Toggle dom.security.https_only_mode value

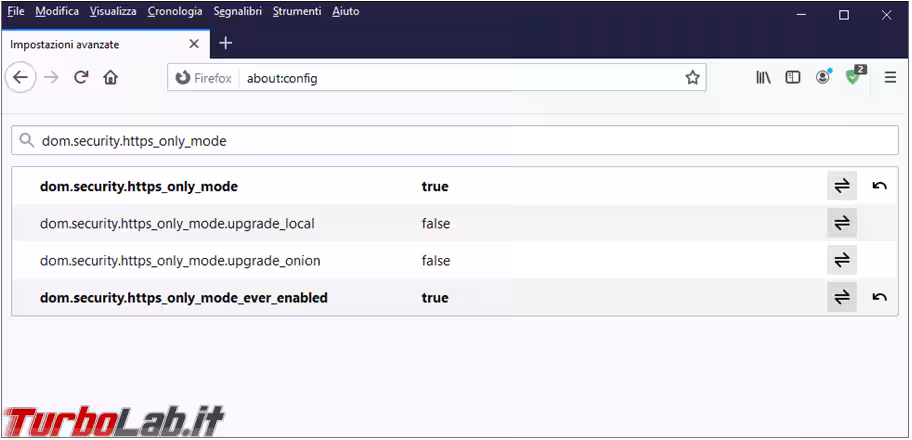pyautogui.click(x=842, y=186)
